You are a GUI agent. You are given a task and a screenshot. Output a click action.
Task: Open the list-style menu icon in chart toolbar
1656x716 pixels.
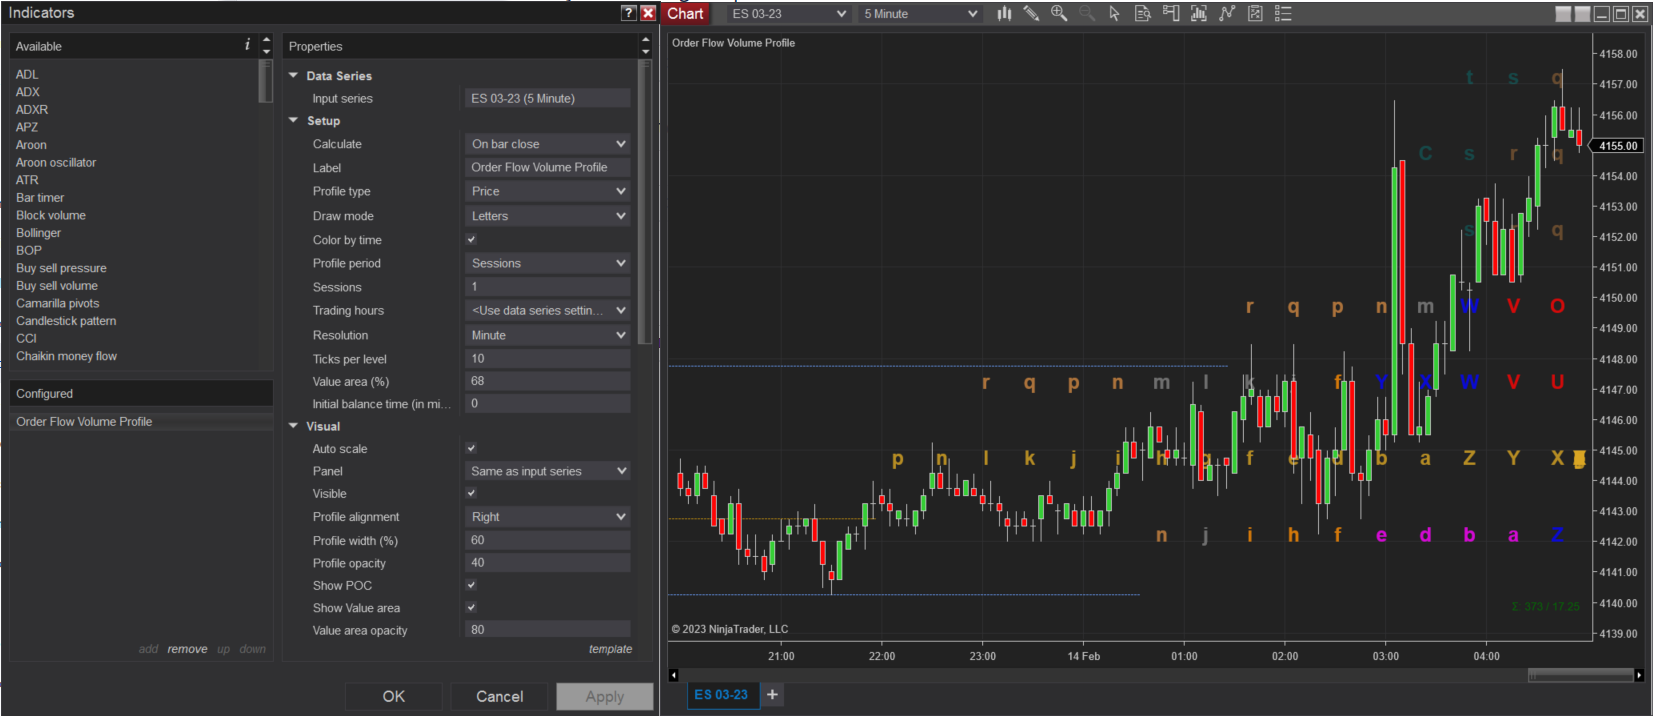click(x=1284, y=13)
